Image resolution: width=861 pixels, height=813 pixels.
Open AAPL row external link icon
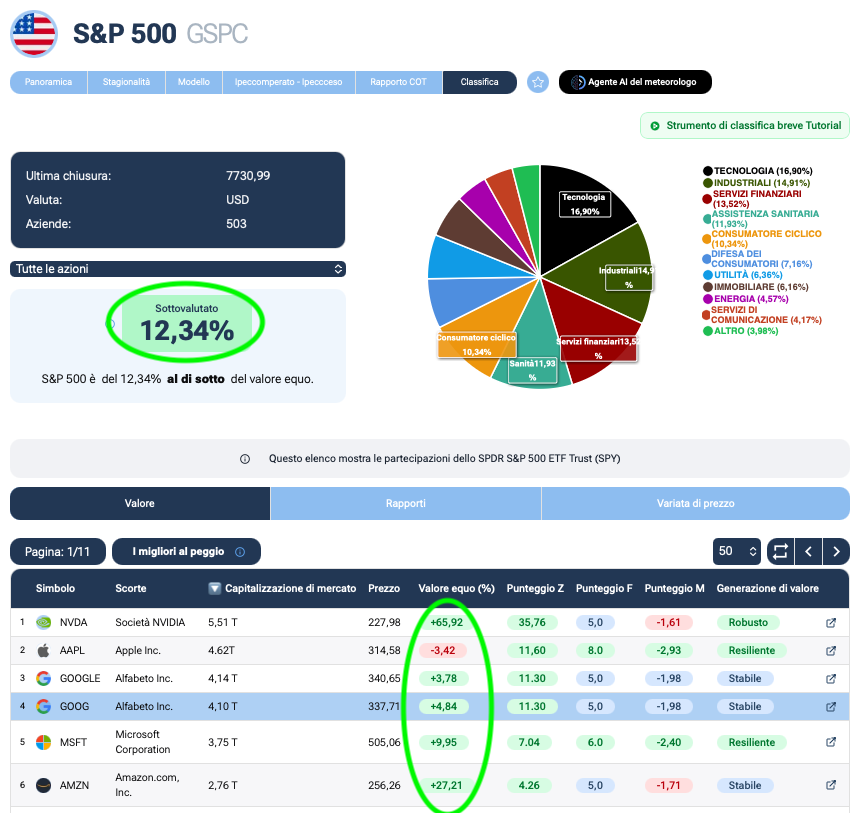(831, 651)
